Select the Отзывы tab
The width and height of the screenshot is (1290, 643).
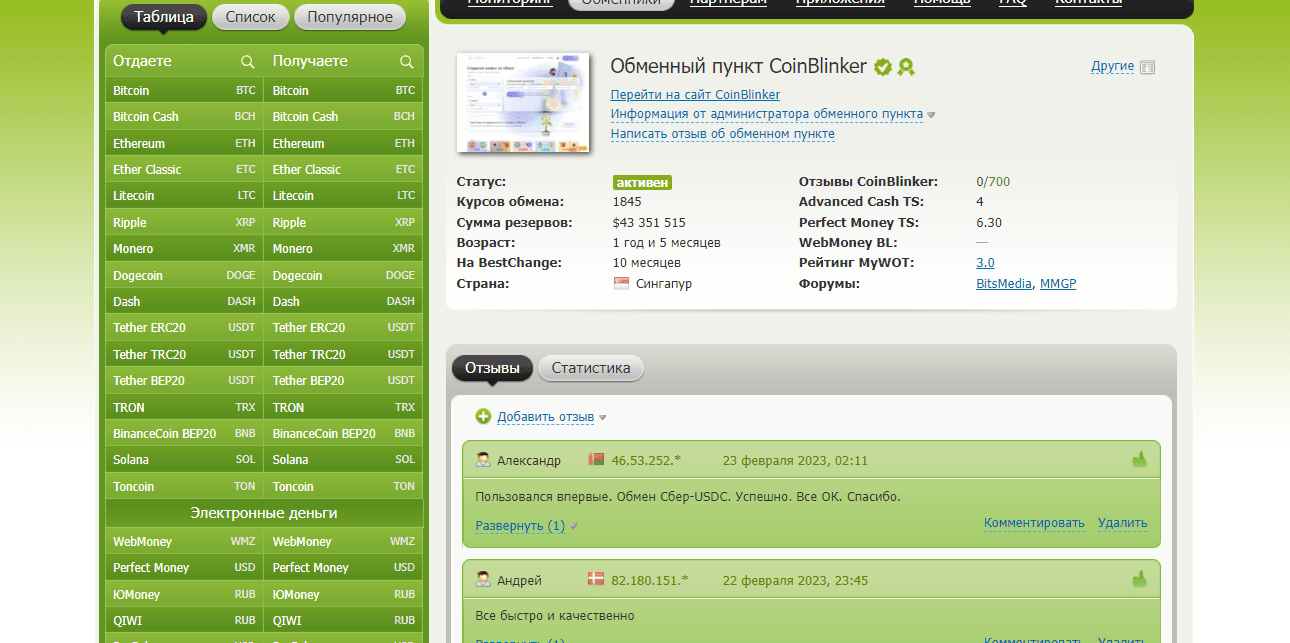[x=492, y=368]
